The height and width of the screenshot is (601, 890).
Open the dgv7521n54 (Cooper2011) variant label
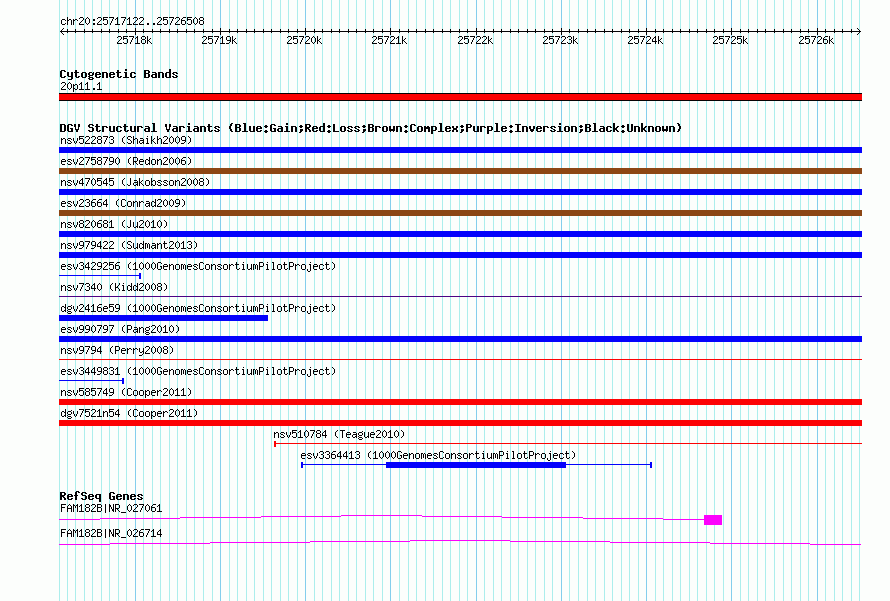click(x=129, y=413)
